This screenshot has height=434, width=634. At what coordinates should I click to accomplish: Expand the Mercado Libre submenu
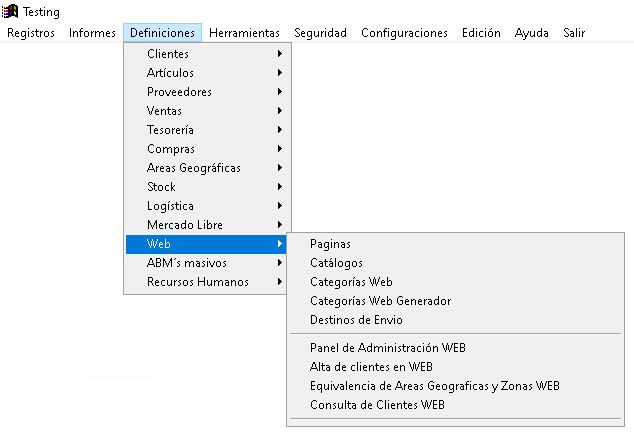185,225
